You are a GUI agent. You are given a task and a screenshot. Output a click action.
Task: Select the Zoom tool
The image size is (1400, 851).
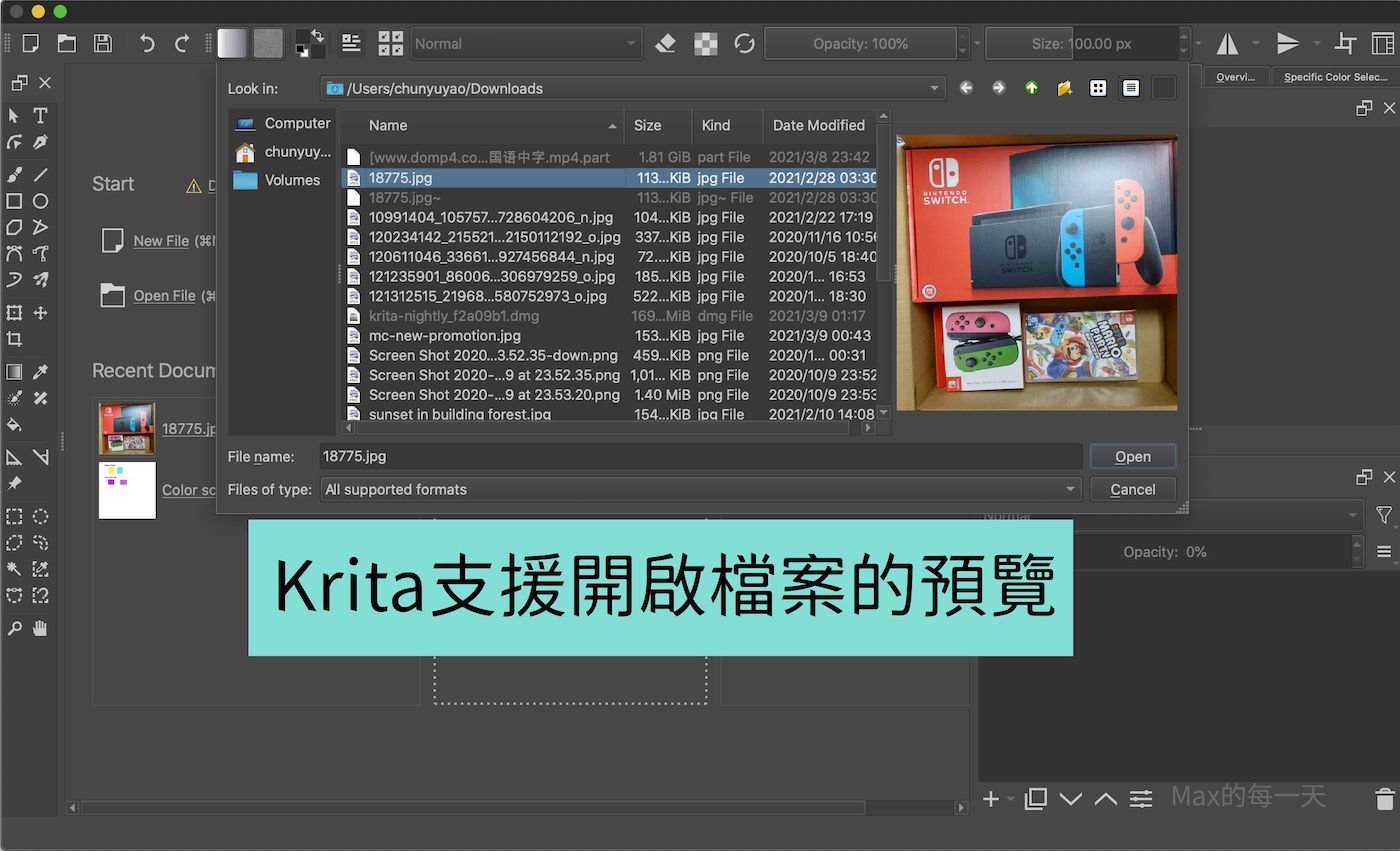(14, 628)
